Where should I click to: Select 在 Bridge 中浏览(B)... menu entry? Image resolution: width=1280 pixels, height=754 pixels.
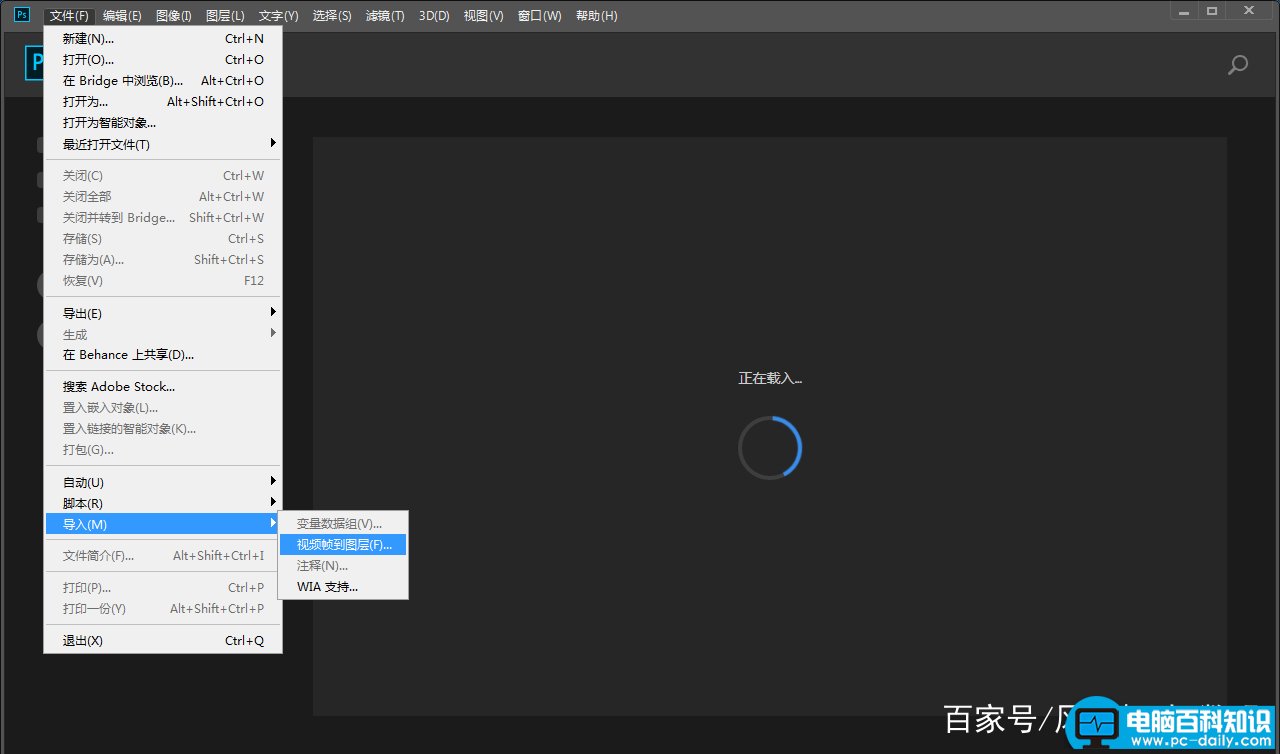tap(163, 81)
